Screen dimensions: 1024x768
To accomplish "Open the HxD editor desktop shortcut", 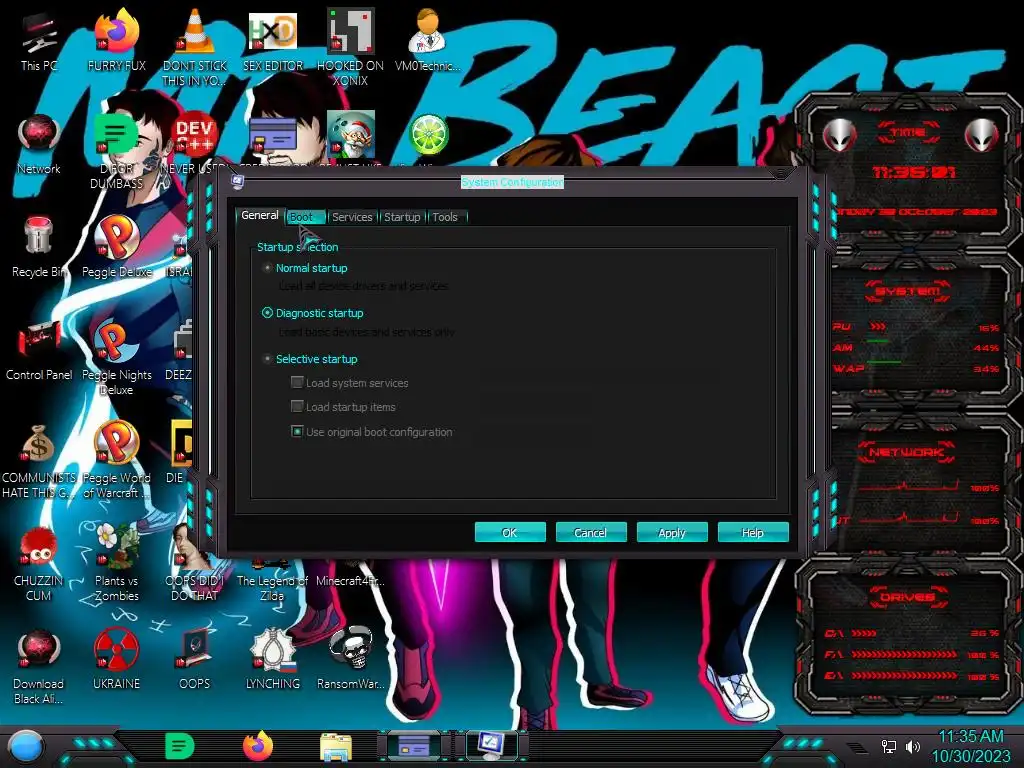I will [x=273, y=42].
